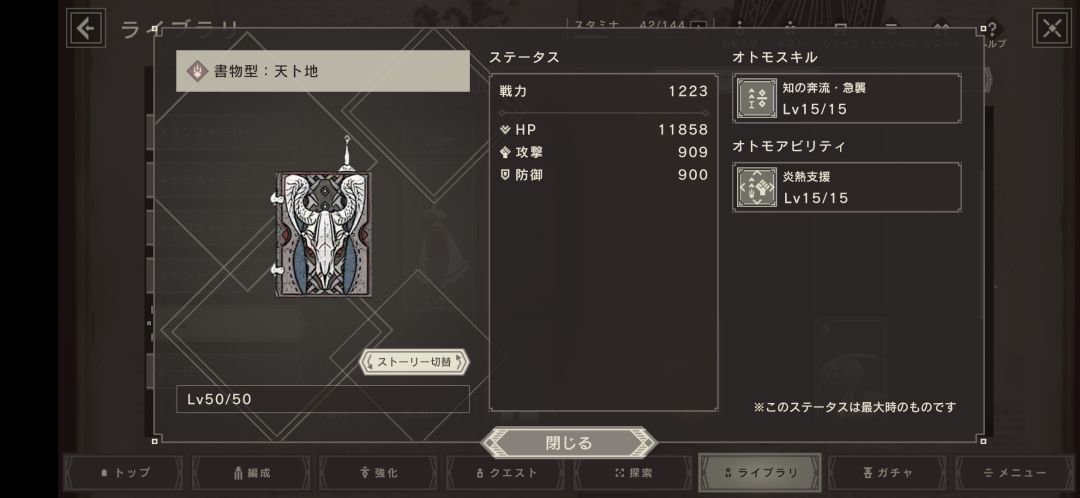Screen dimensions: 1080x498
Task: Select the 知の奔流・急襲 skill icon
Action: pyautogui.click(x=757, y=98)
